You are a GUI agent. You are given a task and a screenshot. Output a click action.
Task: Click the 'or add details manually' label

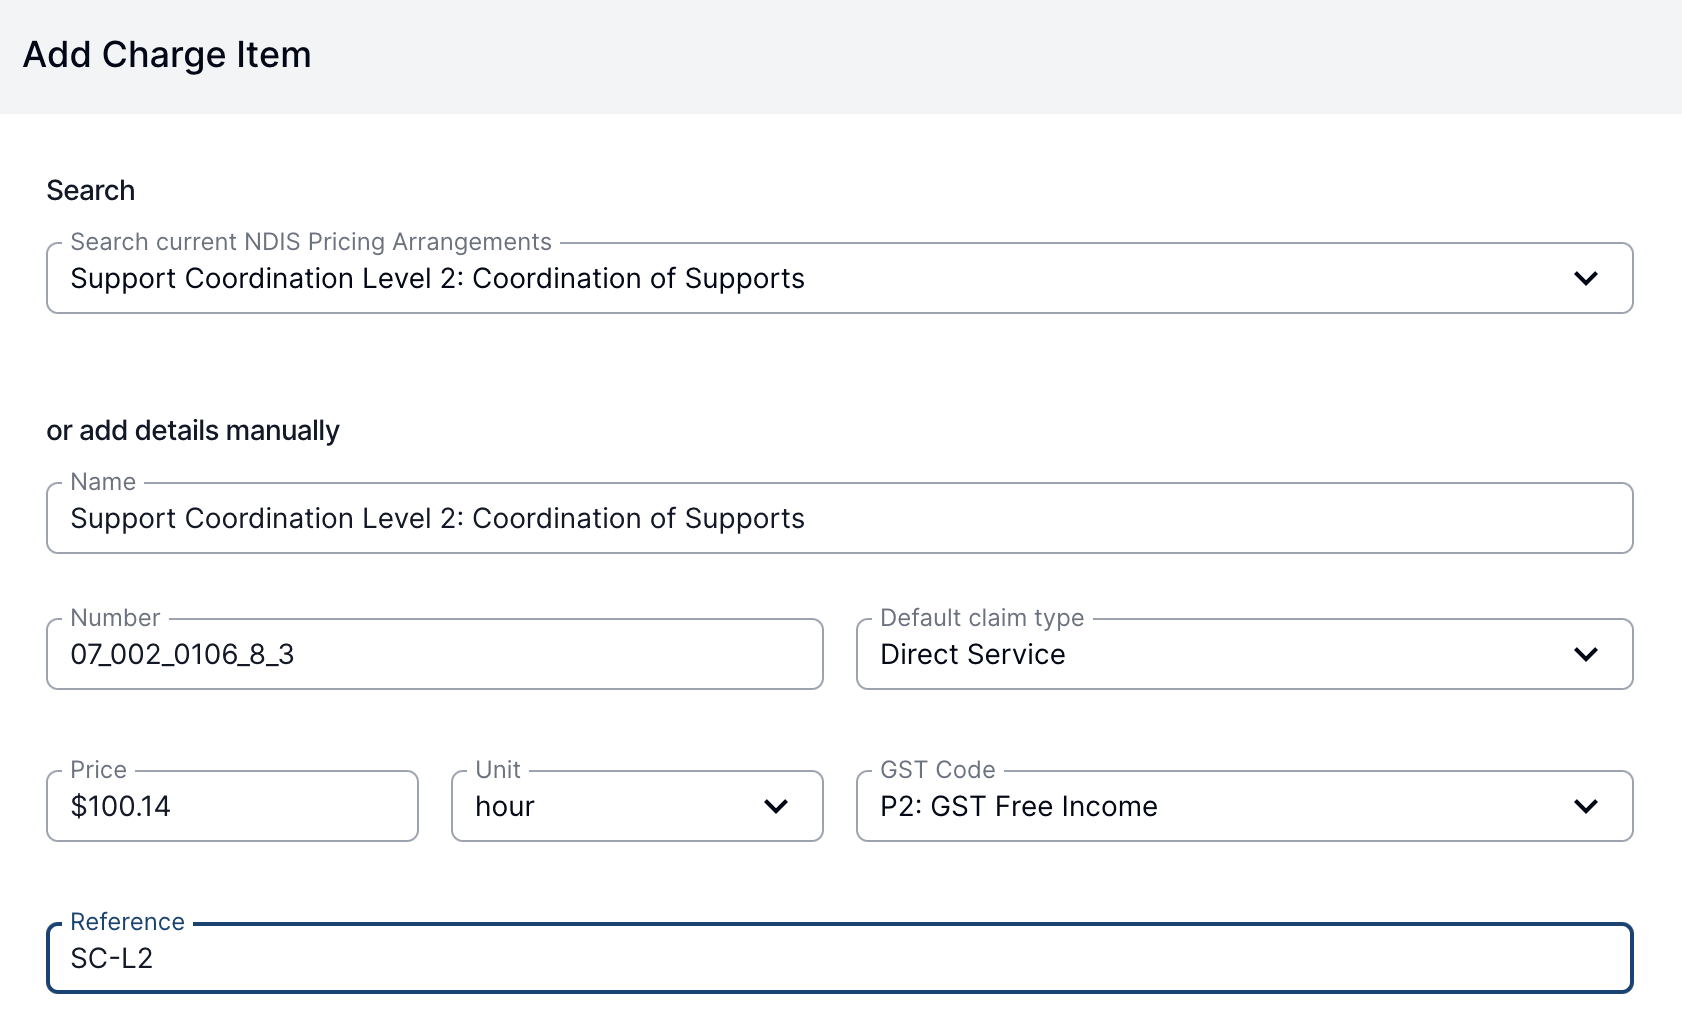point(193,430)
